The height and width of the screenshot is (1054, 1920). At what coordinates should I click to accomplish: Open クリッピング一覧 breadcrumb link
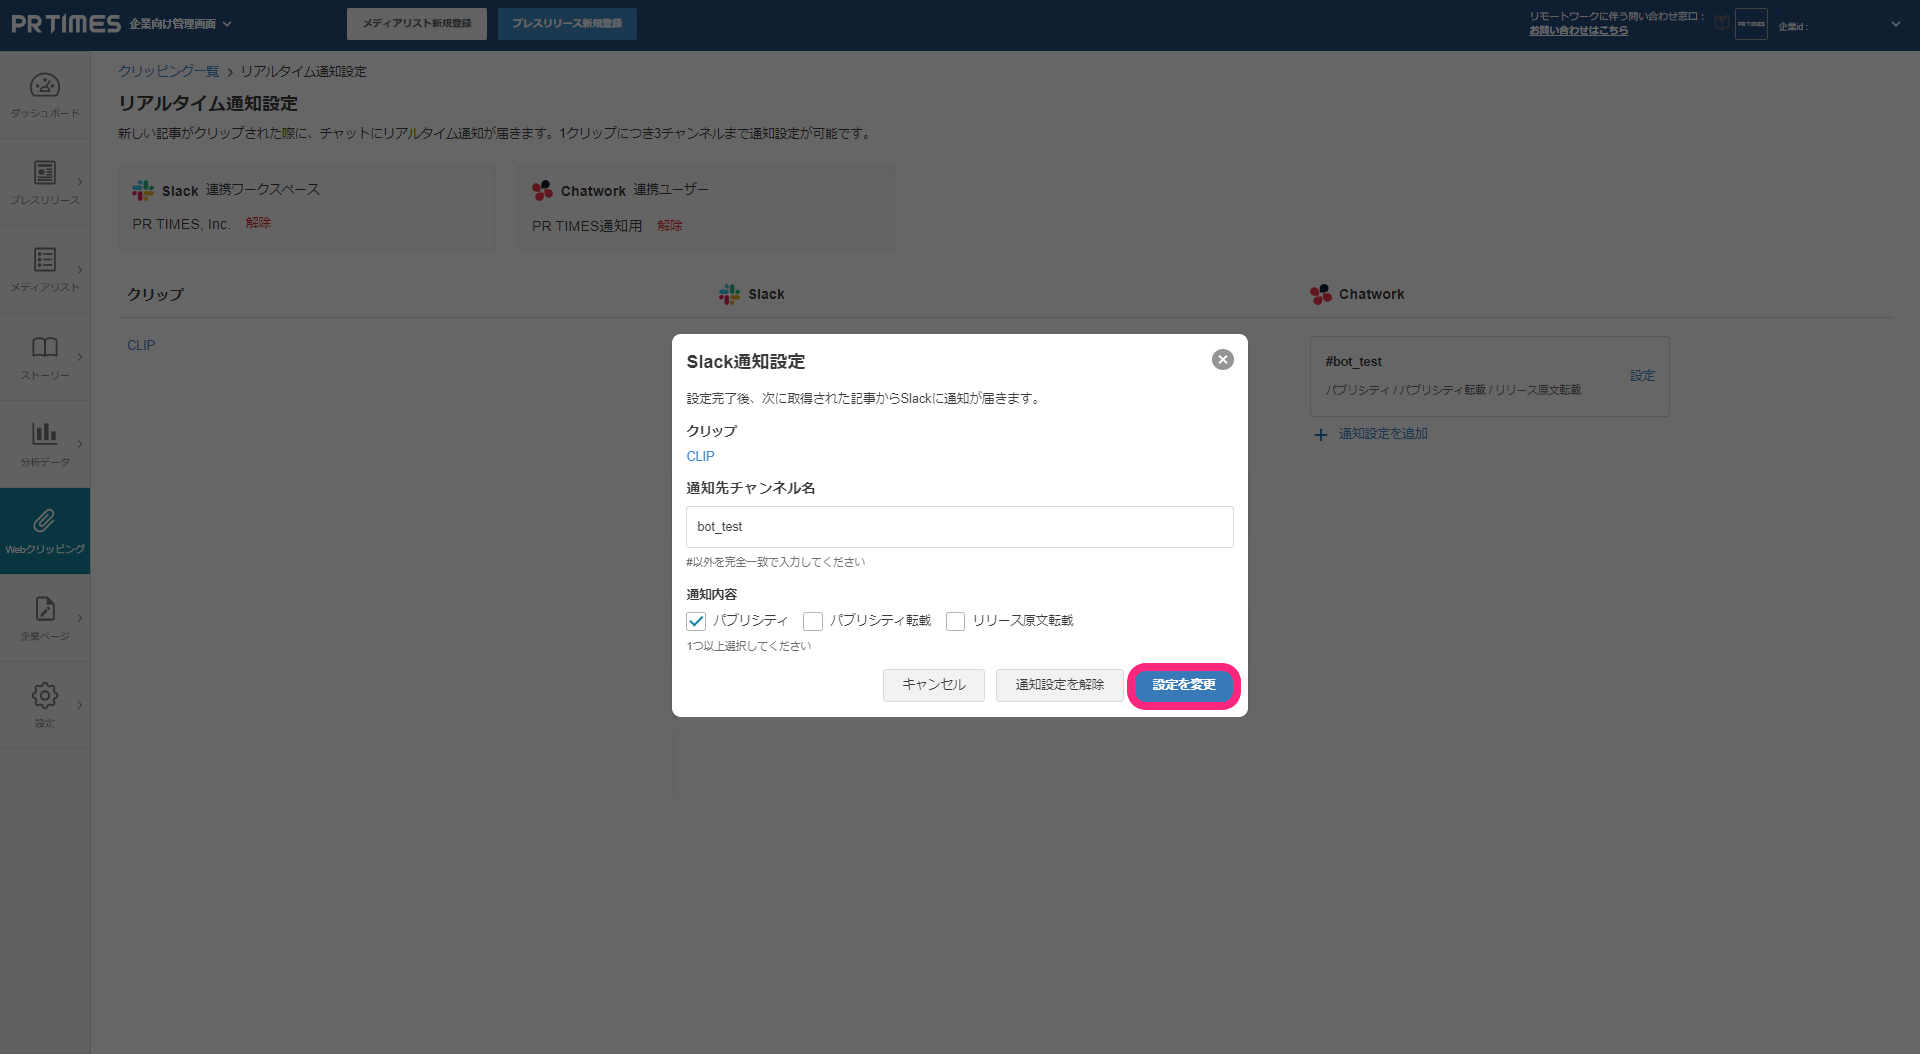tap(169, 71)
